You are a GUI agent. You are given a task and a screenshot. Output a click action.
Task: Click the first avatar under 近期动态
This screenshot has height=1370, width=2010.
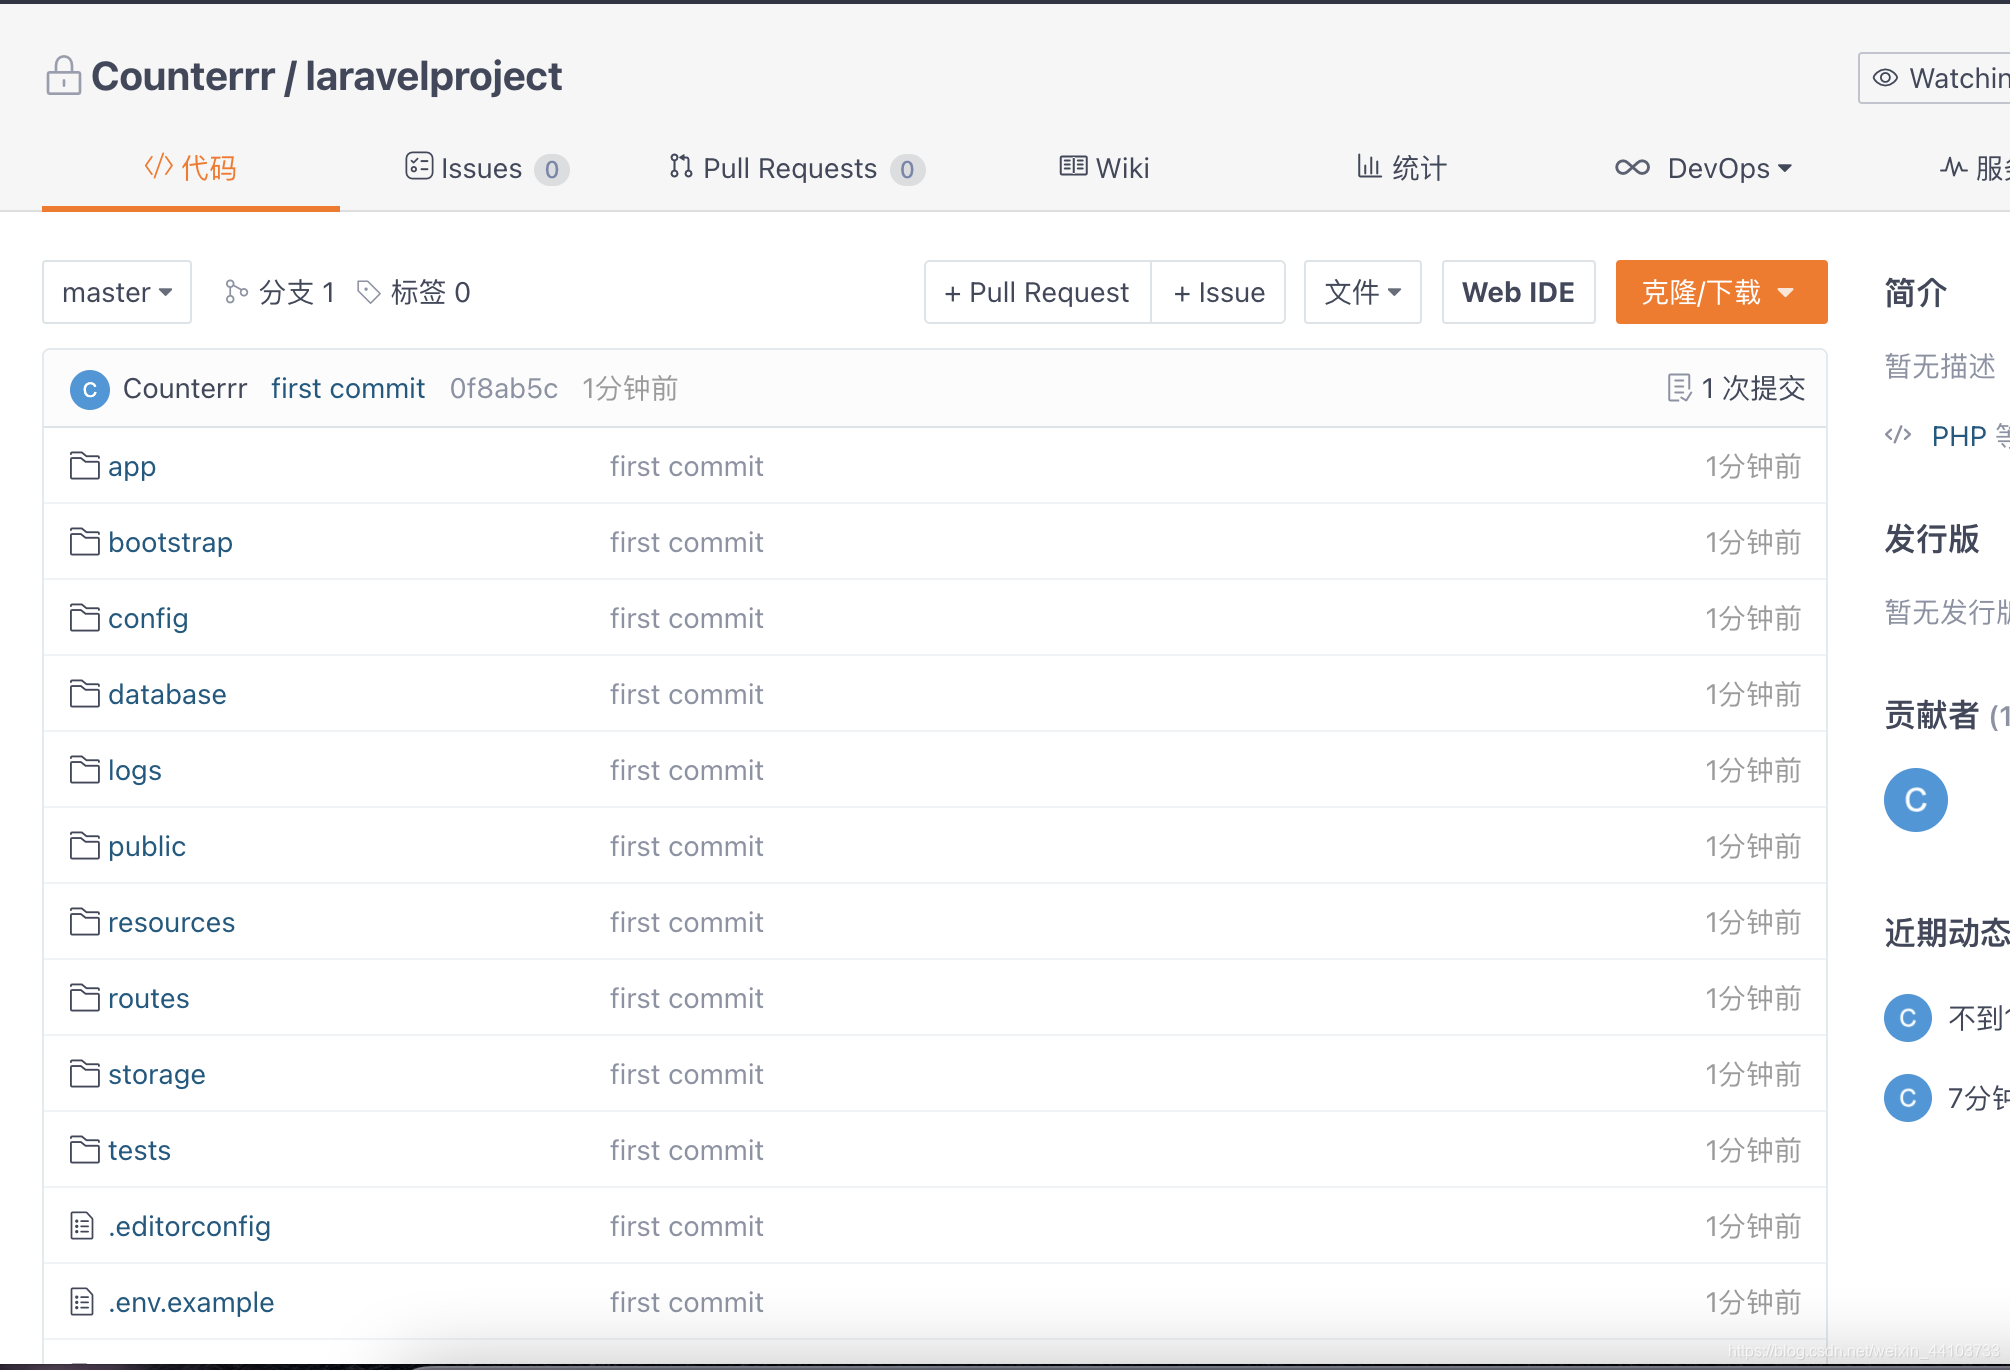[1908, 1018]
